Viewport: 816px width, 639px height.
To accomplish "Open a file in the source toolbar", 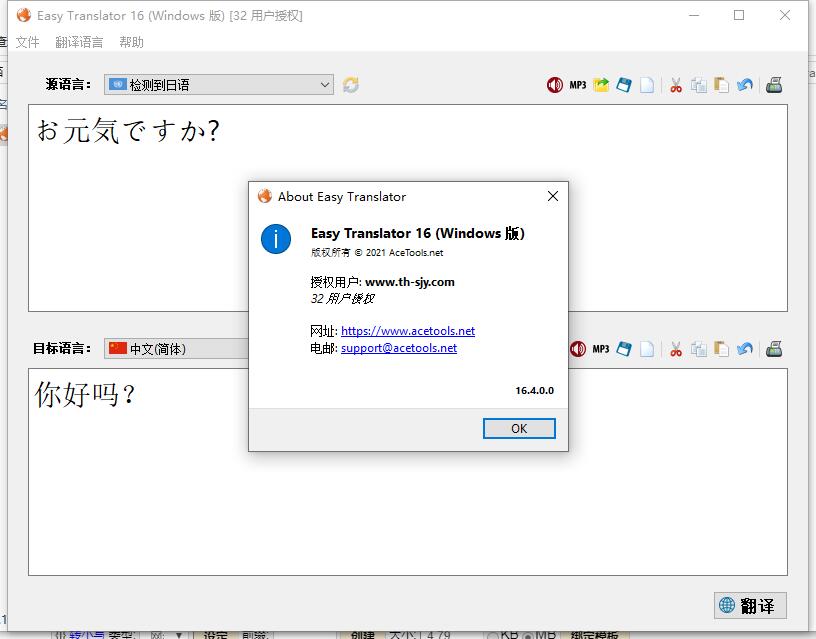I will (x=601, y=85).
